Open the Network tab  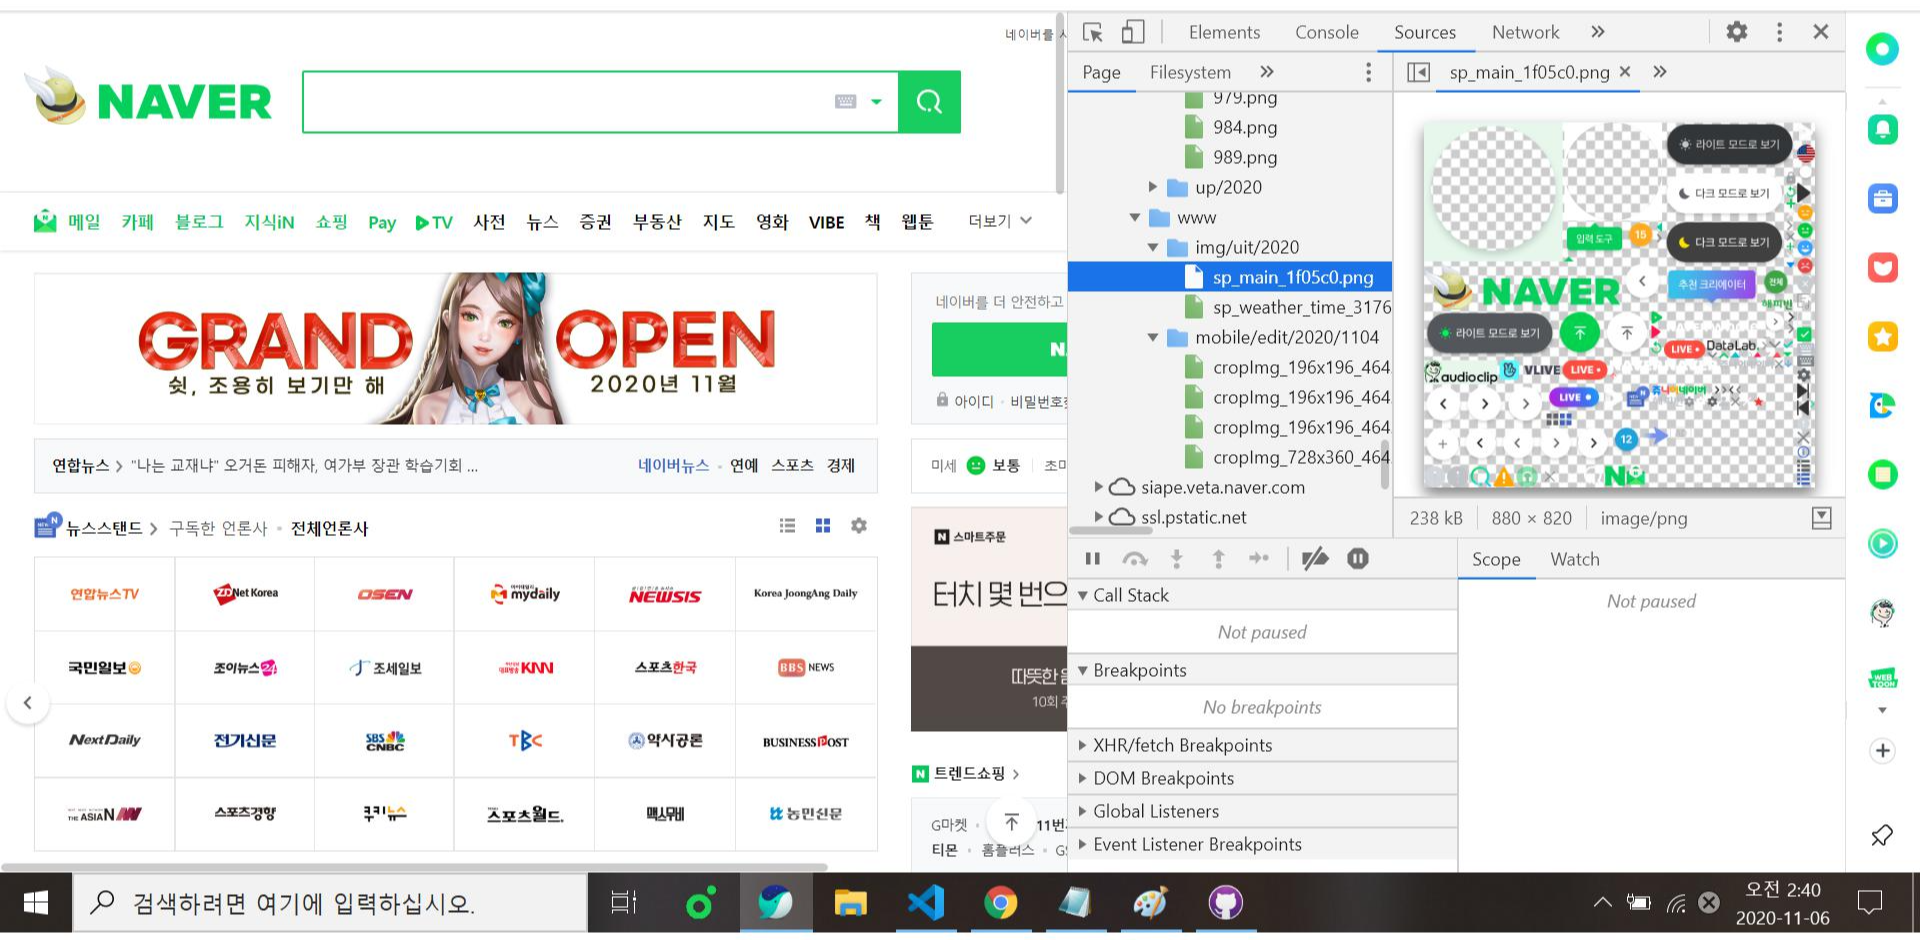[1525, 32]
